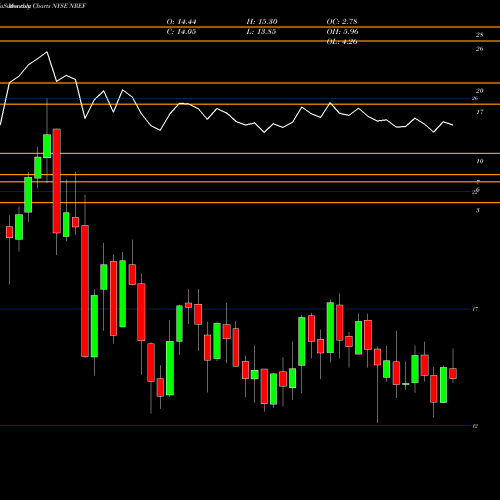Click the high value 'H: 15.30'

(x=262, y=22)
